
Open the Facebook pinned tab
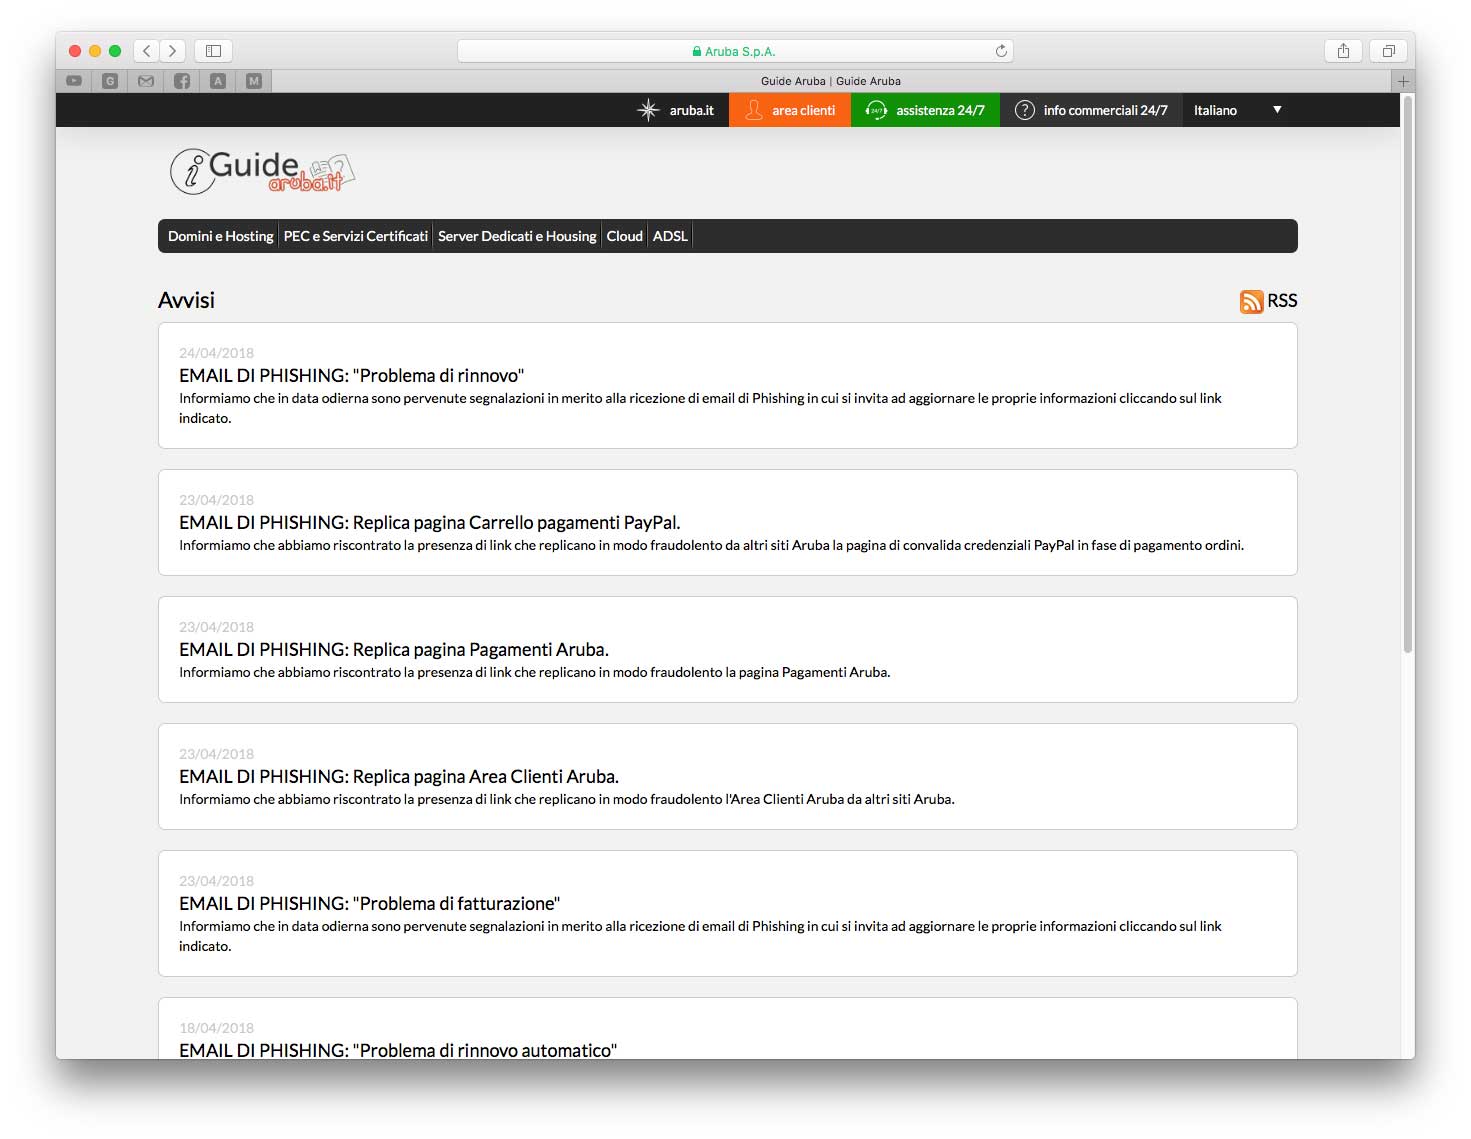182,81
